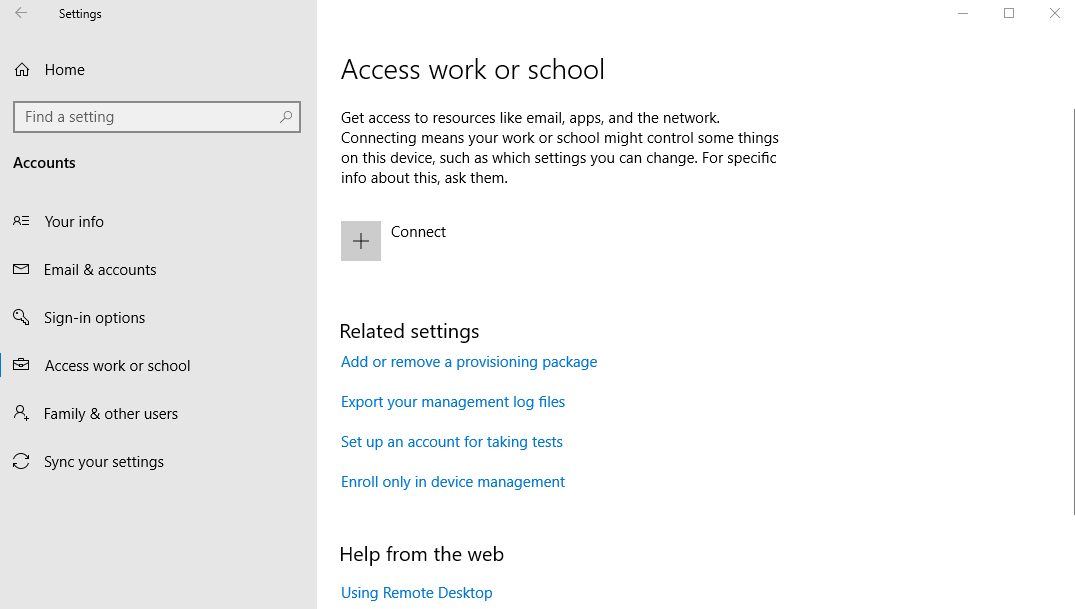Click the Home icon in the sidebar
Viewport: 1075px width, 609px height.
tap(21, 69)
